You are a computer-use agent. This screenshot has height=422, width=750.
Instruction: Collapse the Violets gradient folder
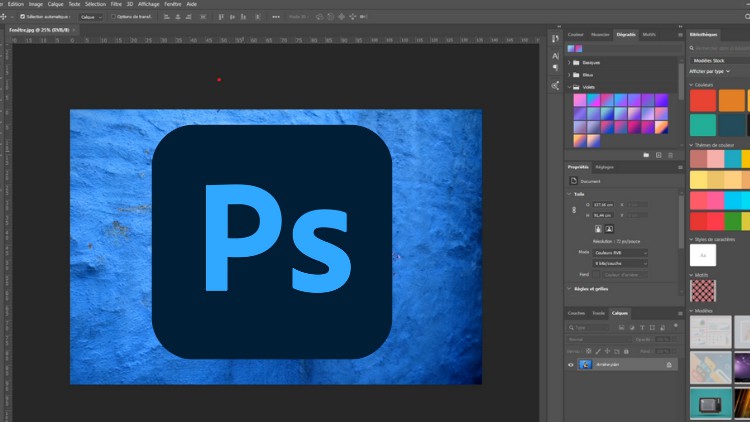click(569, 87)
